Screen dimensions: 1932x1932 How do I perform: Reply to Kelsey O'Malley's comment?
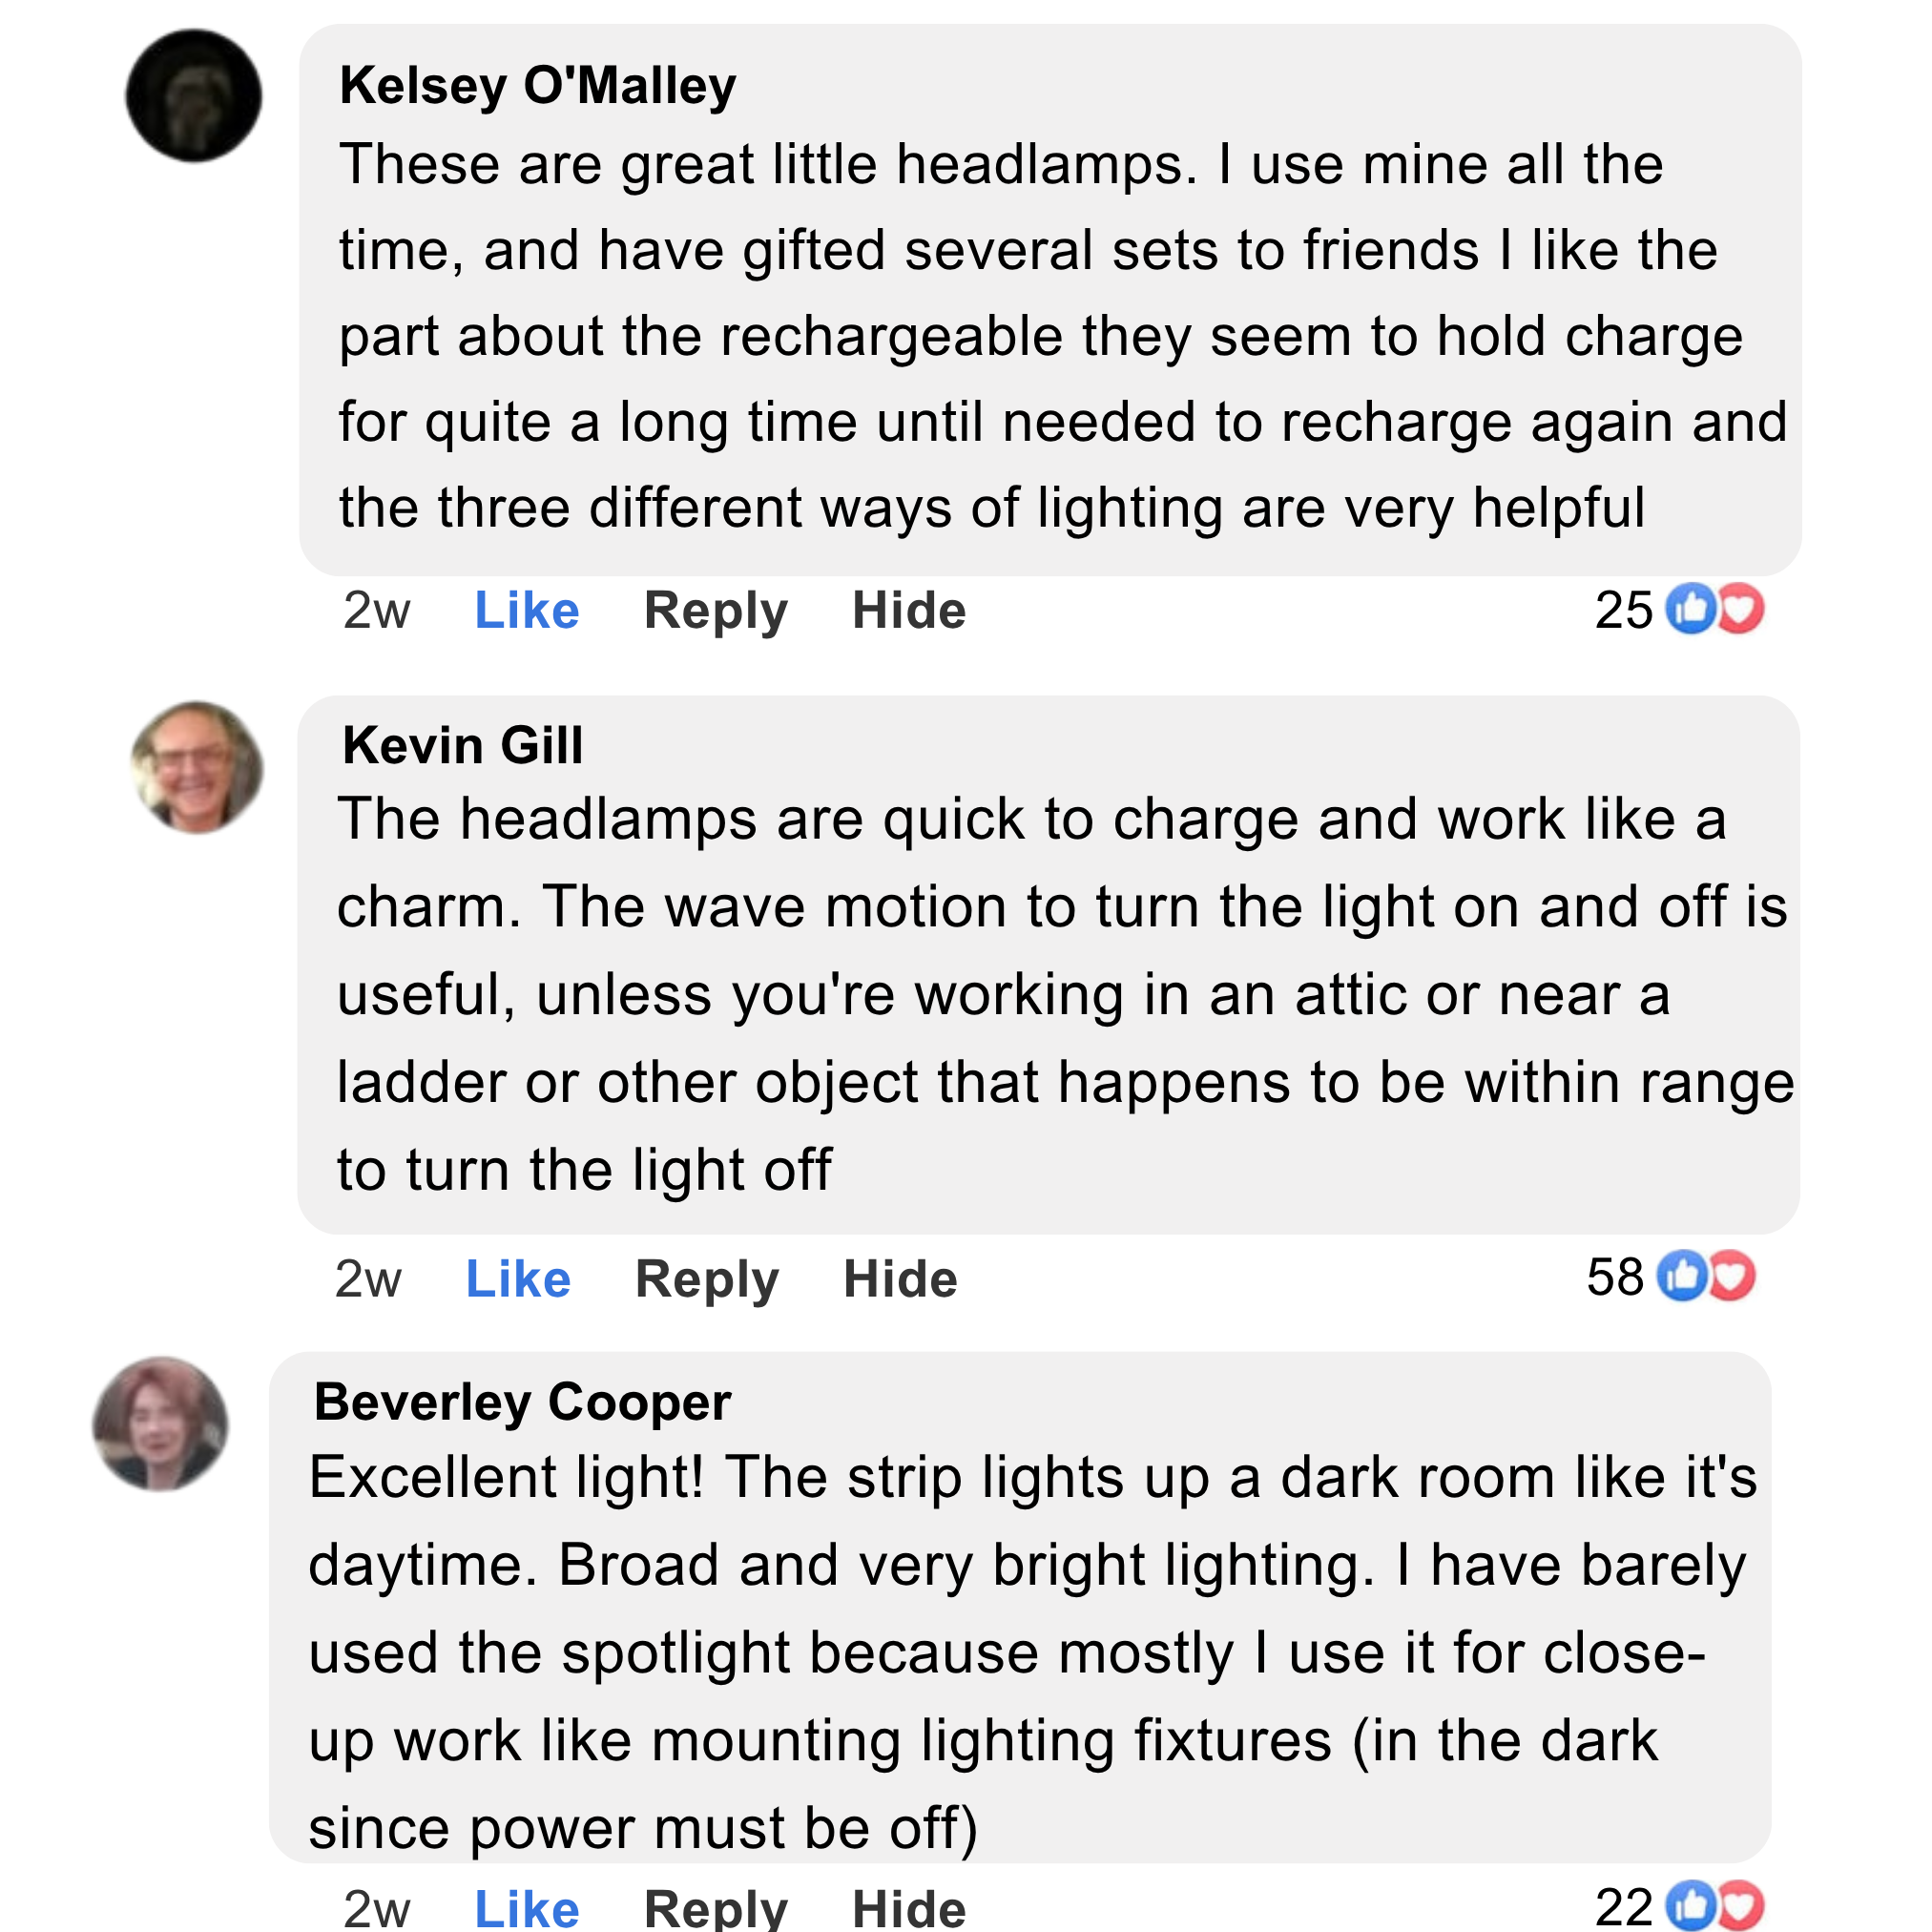point(715,610)
